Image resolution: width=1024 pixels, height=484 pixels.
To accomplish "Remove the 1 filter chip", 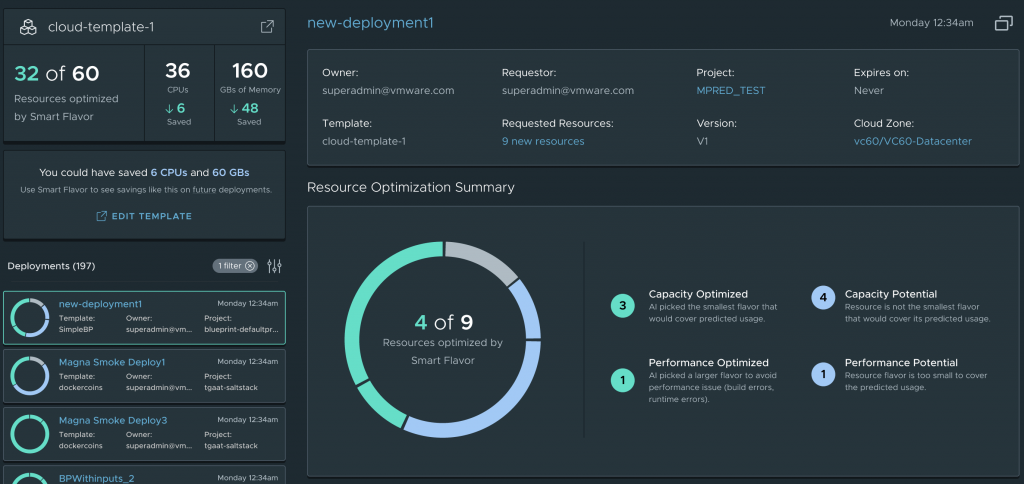I will tap(251, 266).
